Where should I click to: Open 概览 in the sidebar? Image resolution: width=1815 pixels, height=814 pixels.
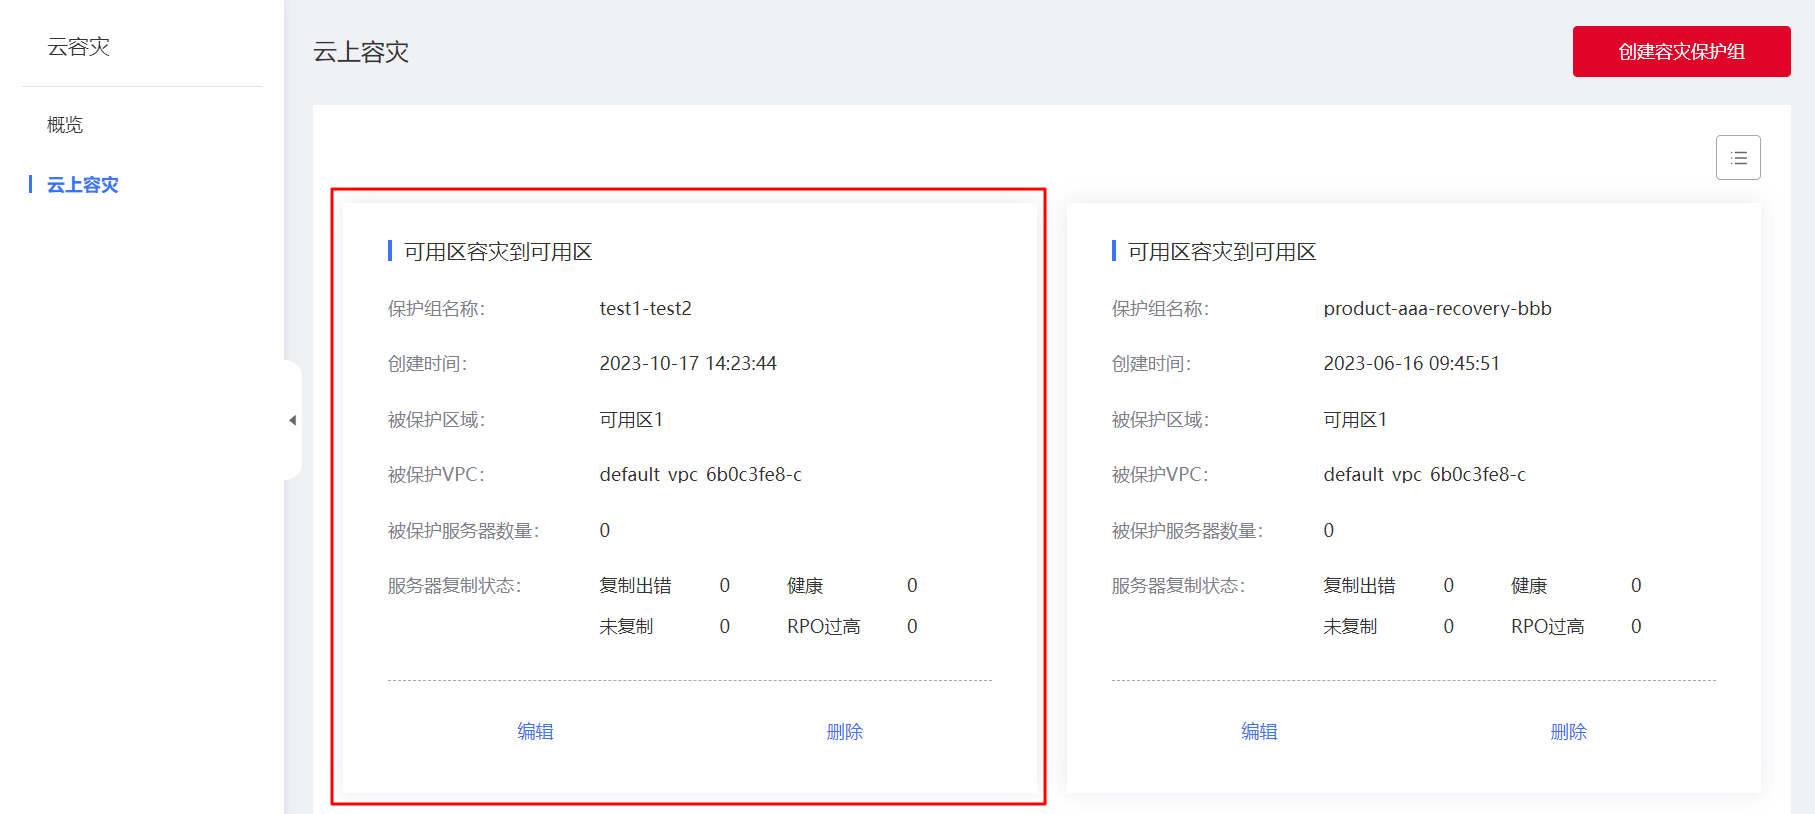[65, 125]
